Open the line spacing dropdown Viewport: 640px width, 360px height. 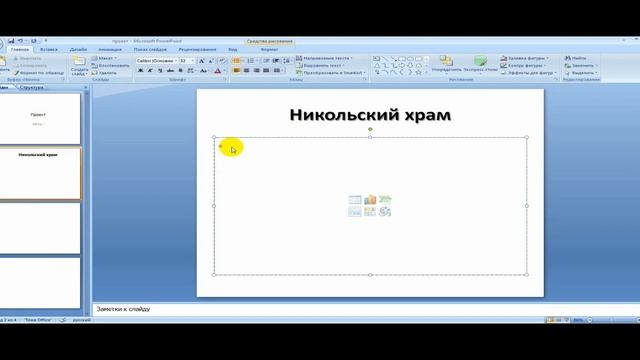pyautogui.click(x=288, y=61)
